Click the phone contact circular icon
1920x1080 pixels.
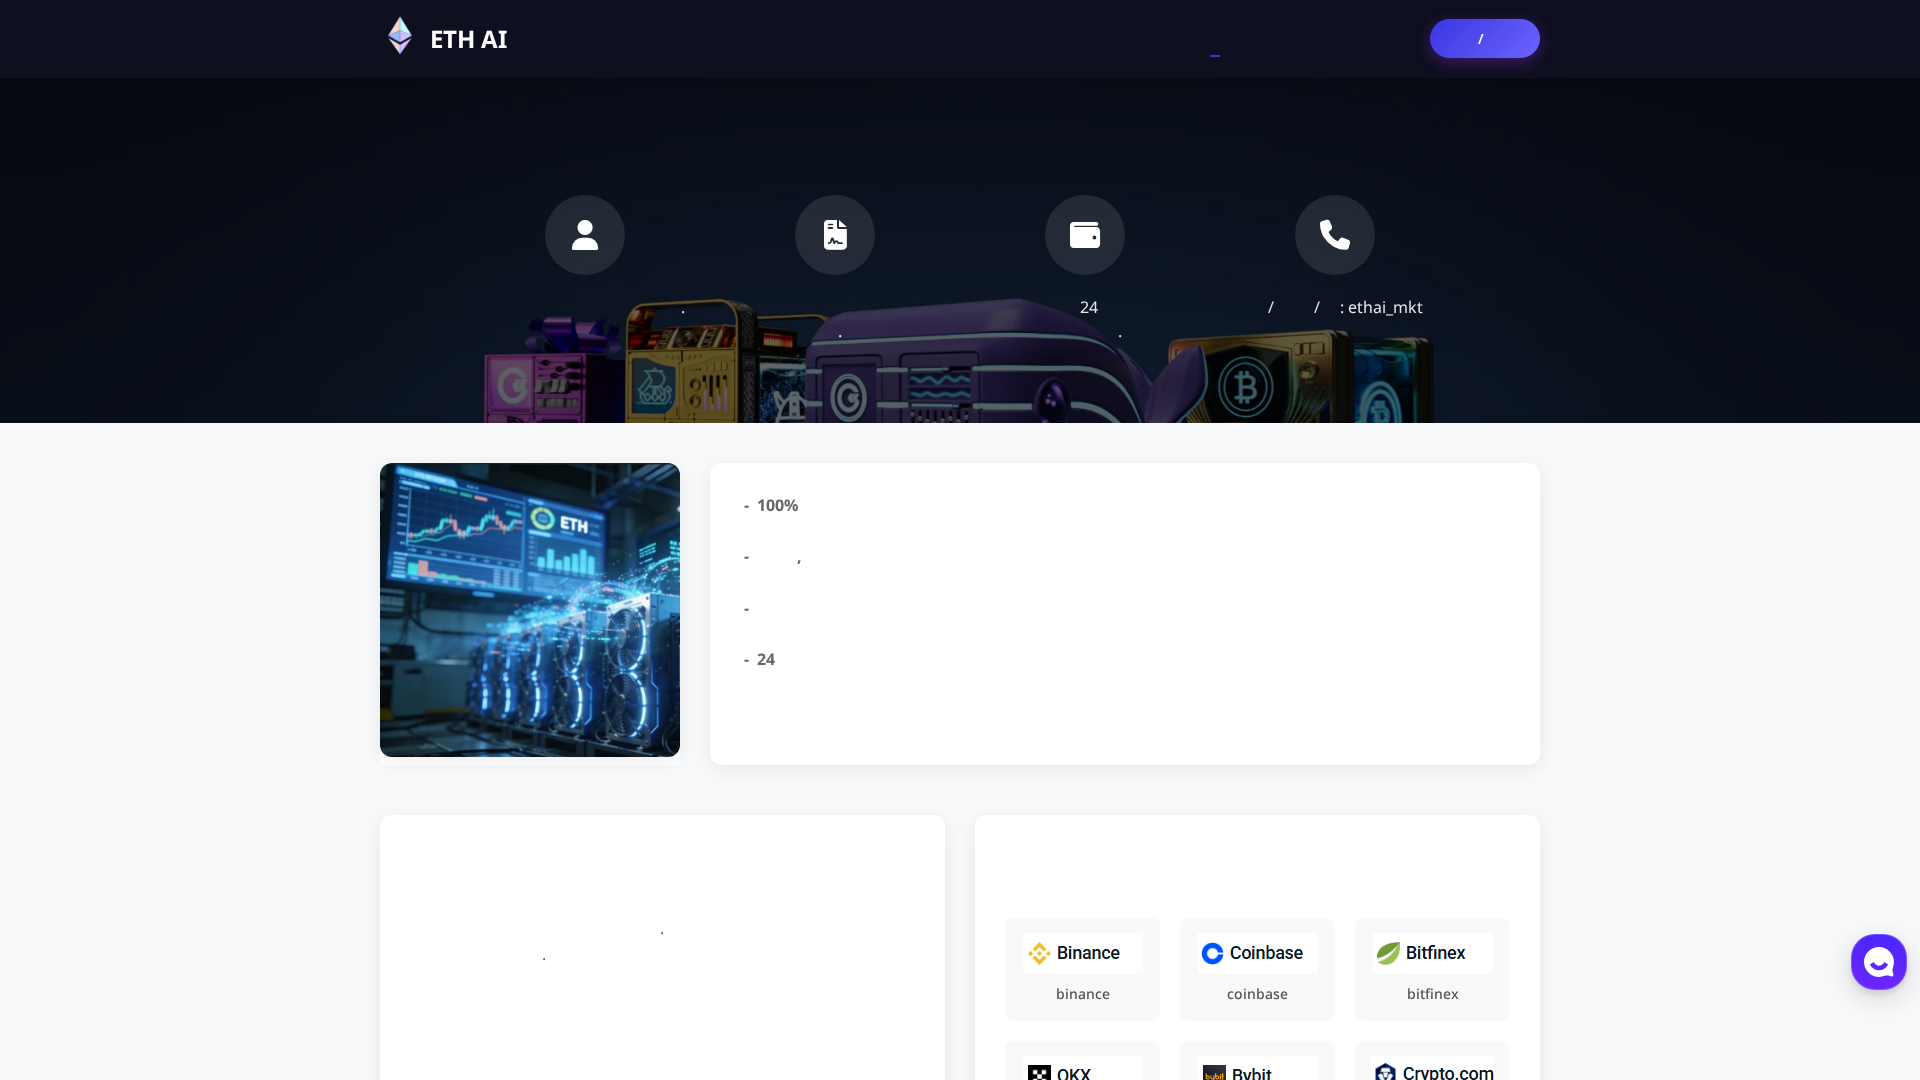(1334, 234)
